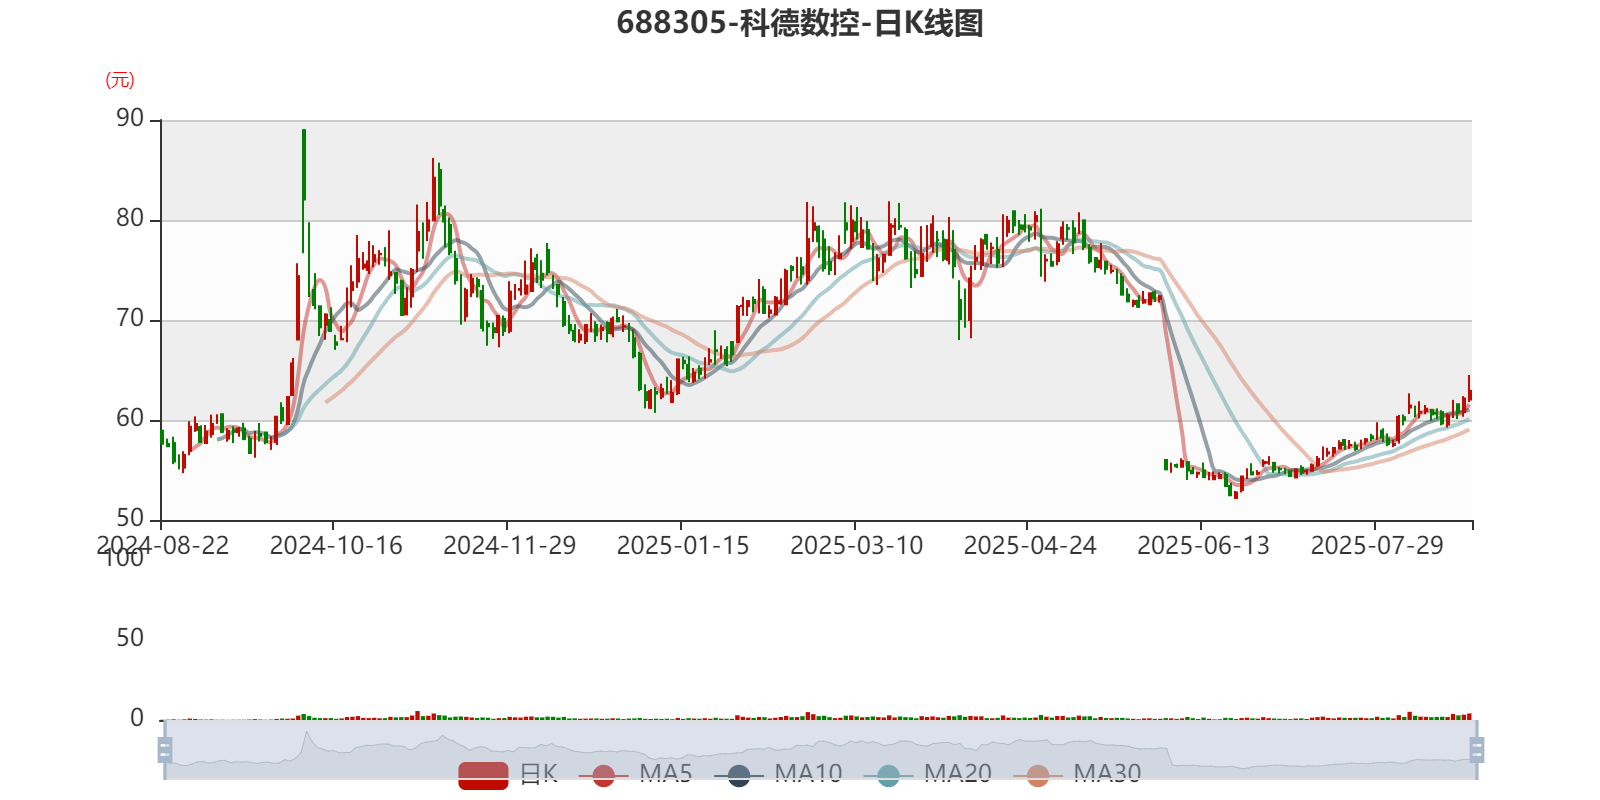Click the x-axis label 2025-01-15
The height and width of the screenshot is (800, 1600).
[683, 546]
